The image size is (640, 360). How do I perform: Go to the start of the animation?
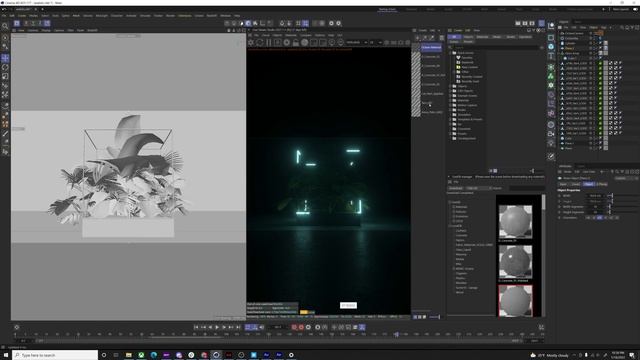(x=196, y=327)
